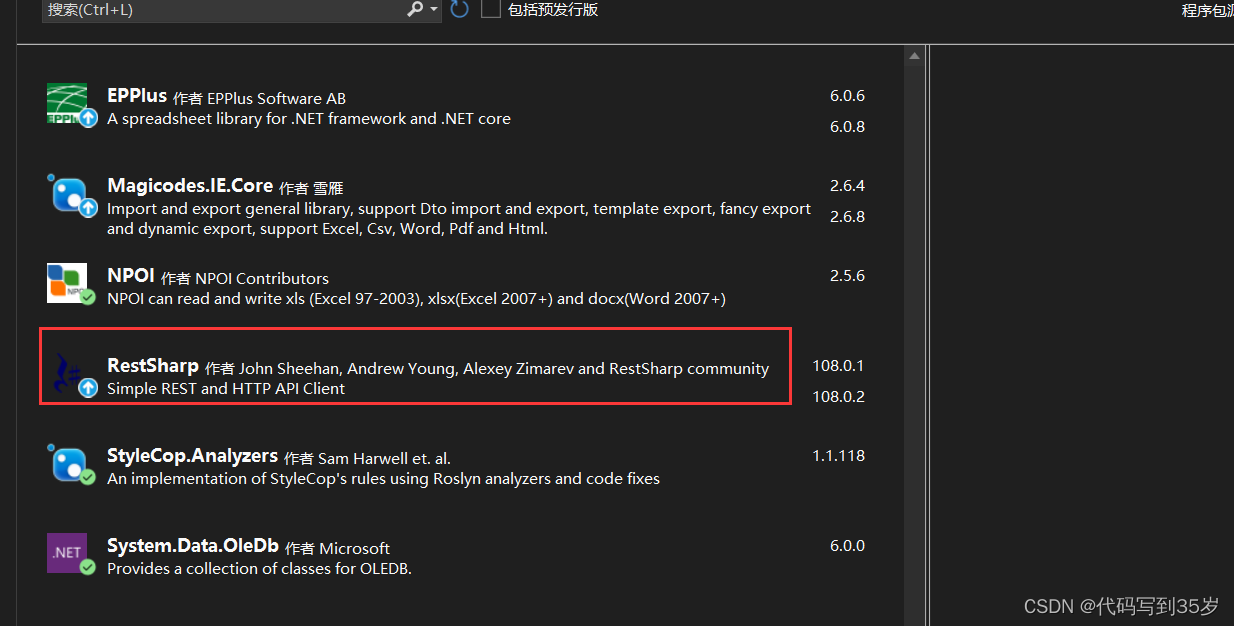Viewport: 1234px width, 626px height.
Task: Click RestSharp available version 108.0.2
Action: pyautogui.click(x=838, y=396)
